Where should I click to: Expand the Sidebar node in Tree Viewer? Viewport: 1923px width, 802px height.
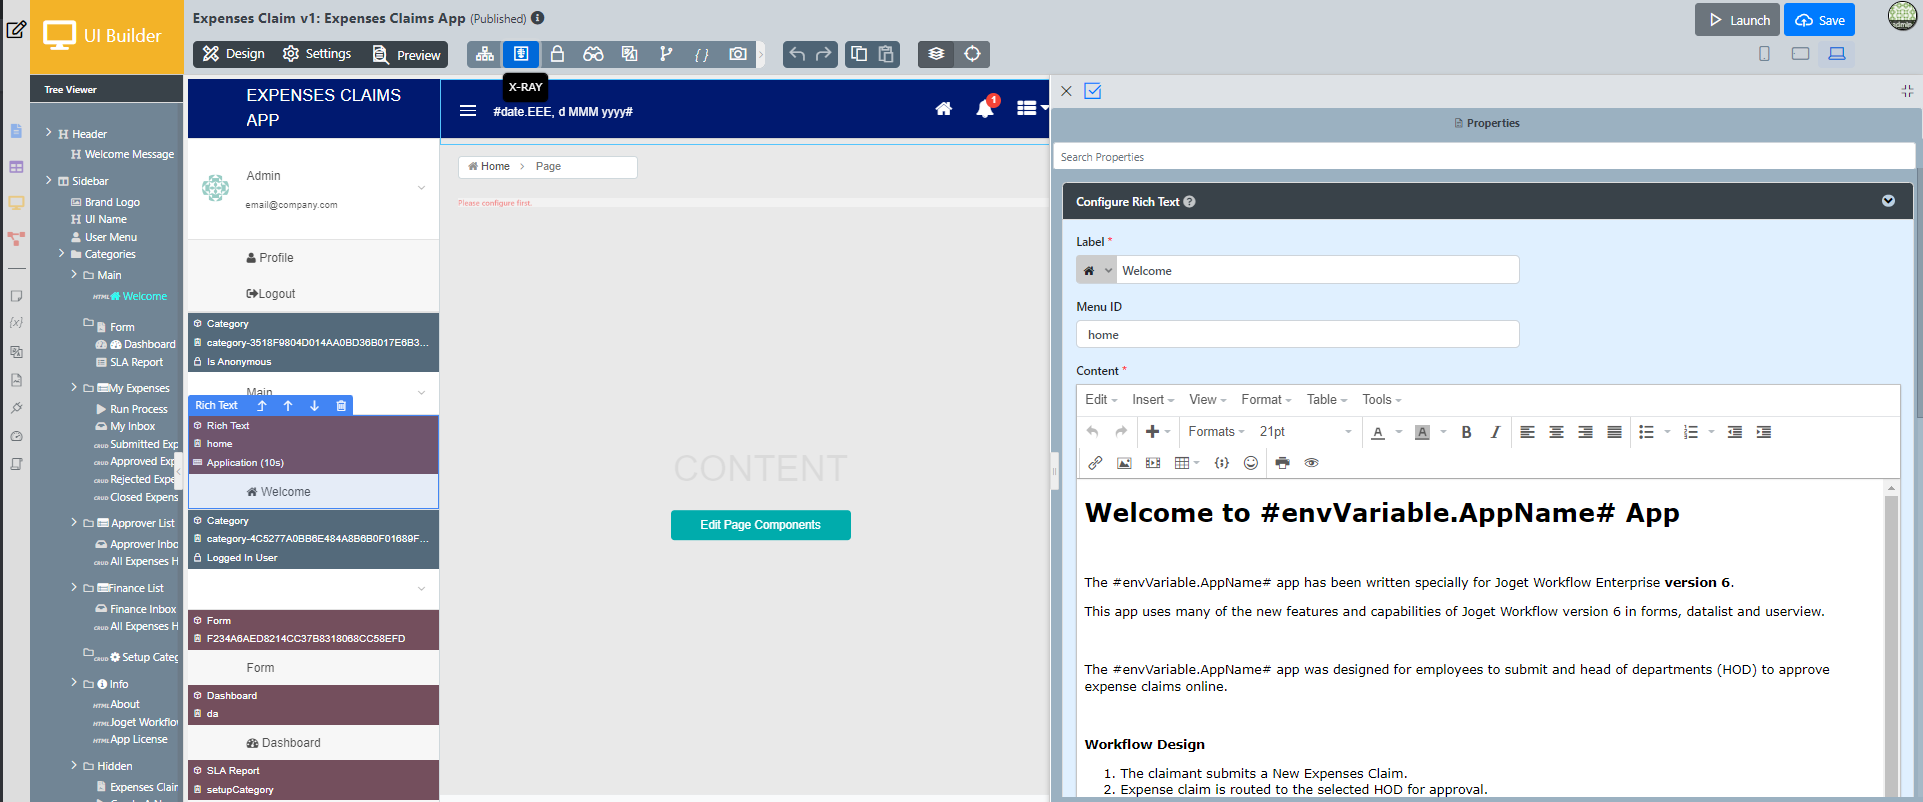click(x=48, y=180)
